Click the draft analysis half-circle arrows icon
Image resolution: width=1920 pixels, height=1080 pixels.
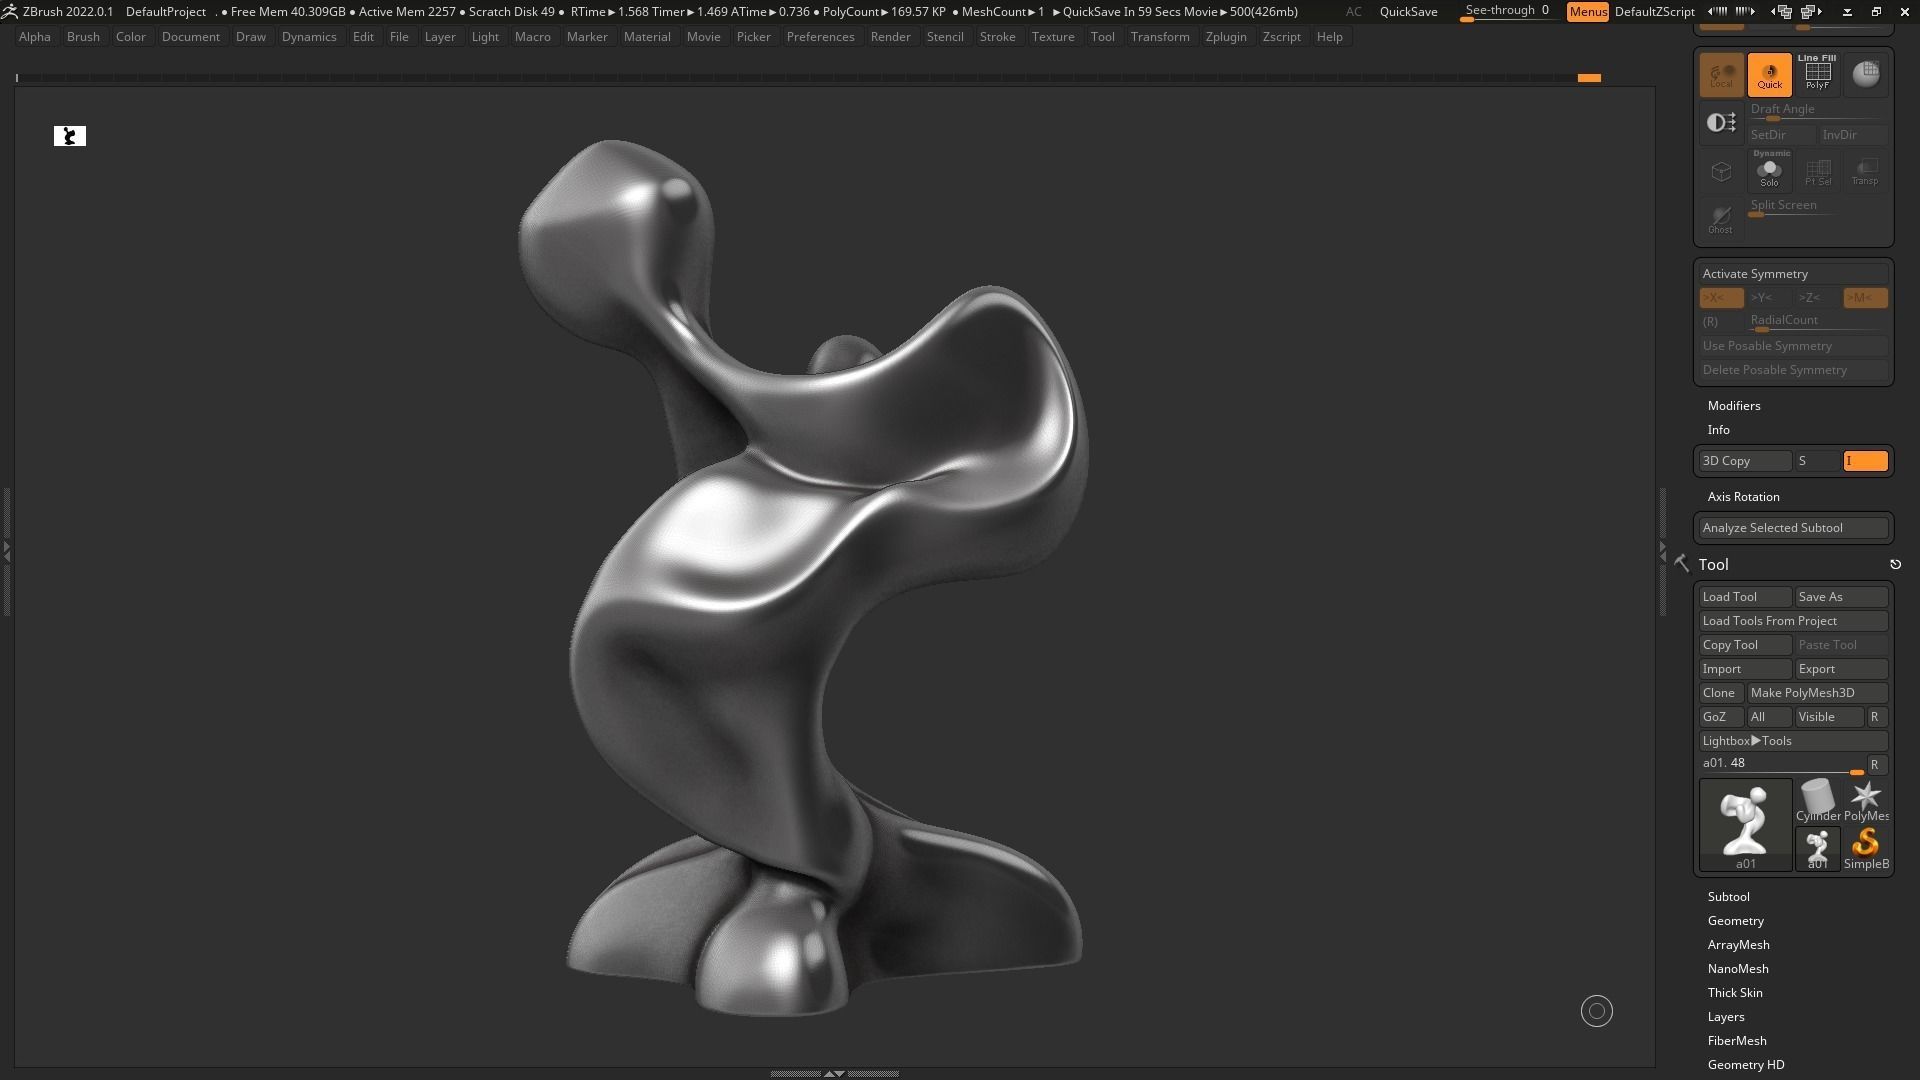(x=1721, y=123)
